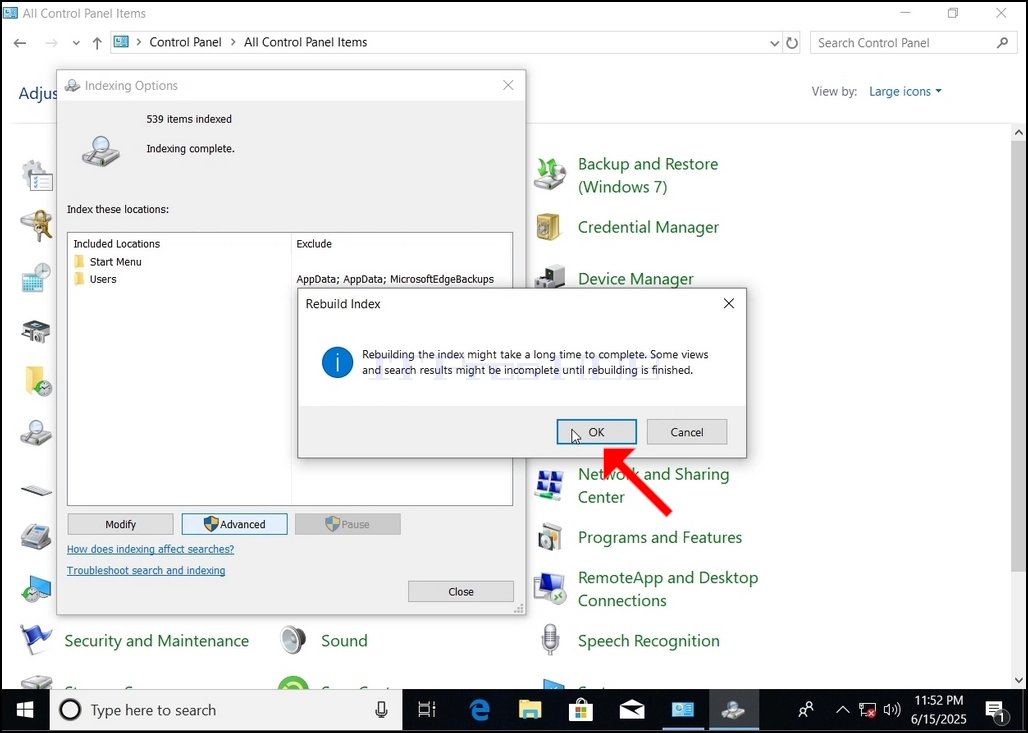Refresh the Control Panel view
This screenshot has width=1028, height=733.
792,43
